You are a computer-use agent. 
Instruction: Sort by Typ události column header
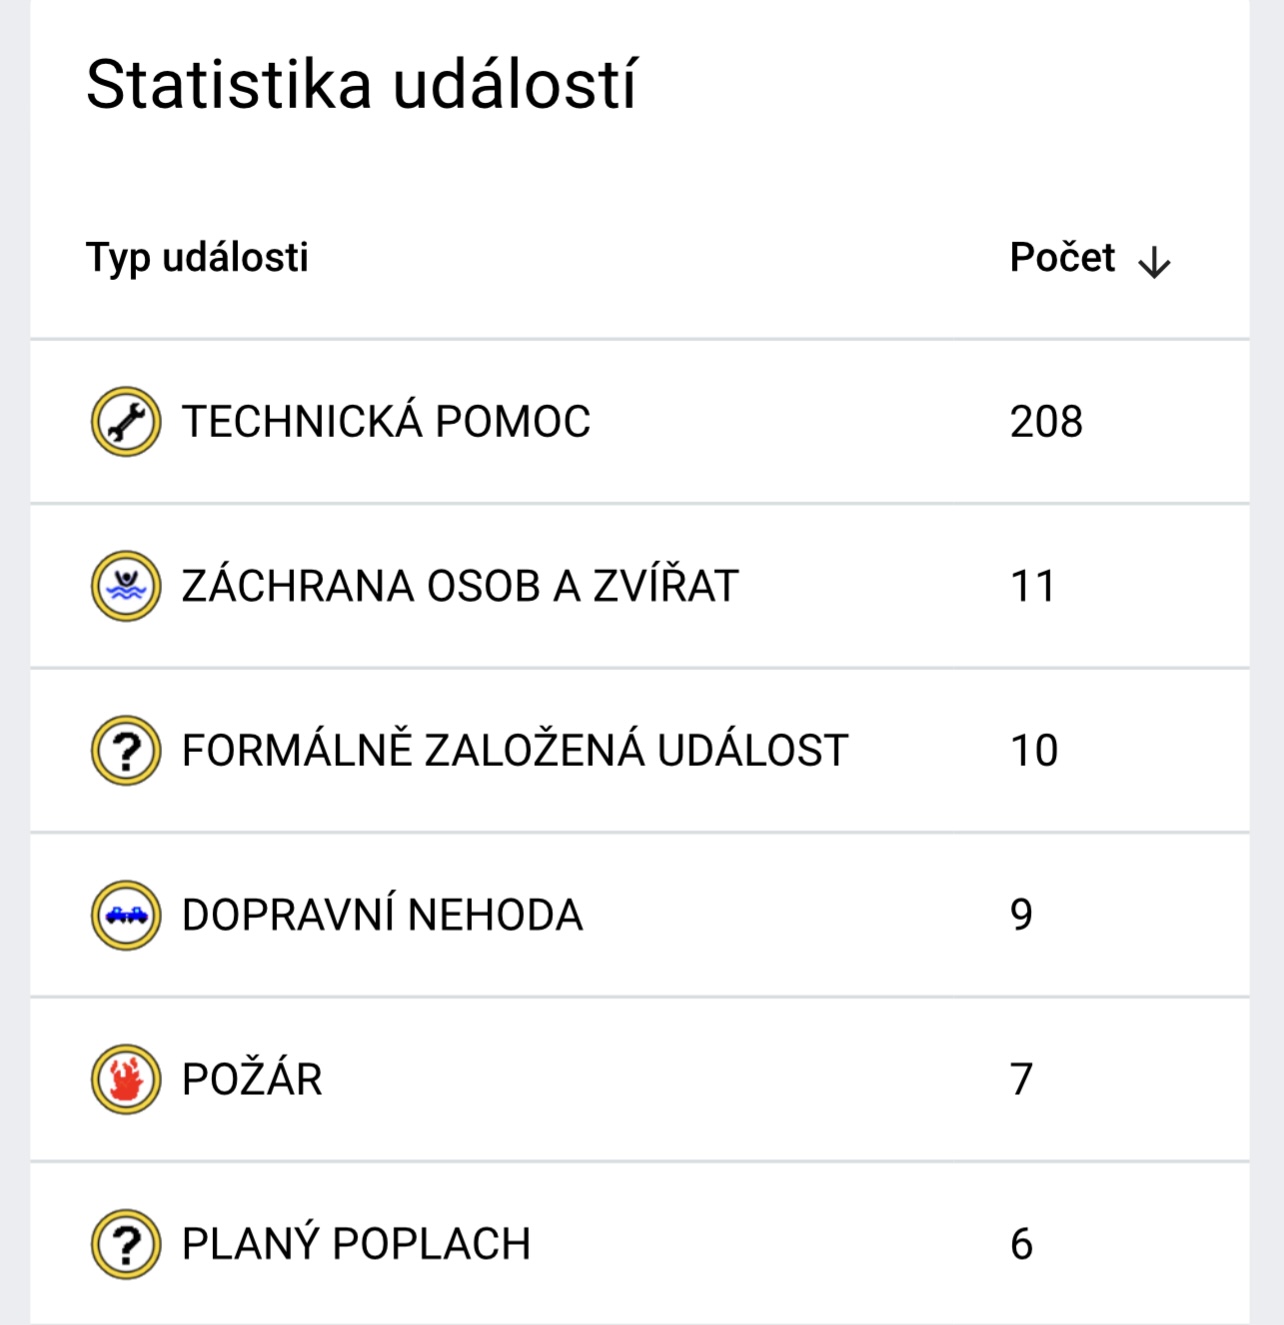197,258
